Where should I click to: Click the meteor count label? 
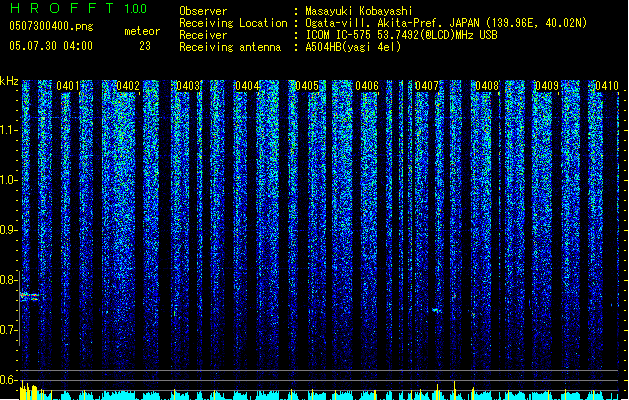coord(142,31)
